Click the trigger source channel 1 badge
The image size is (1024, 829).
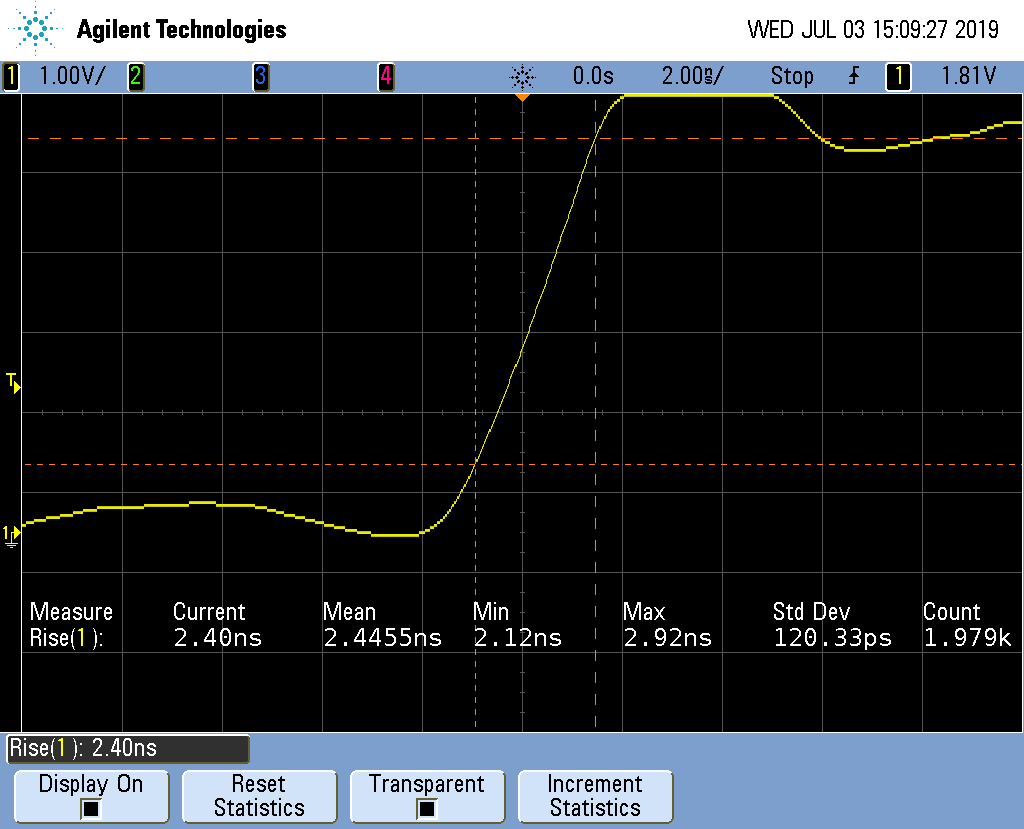coord(897,76)
